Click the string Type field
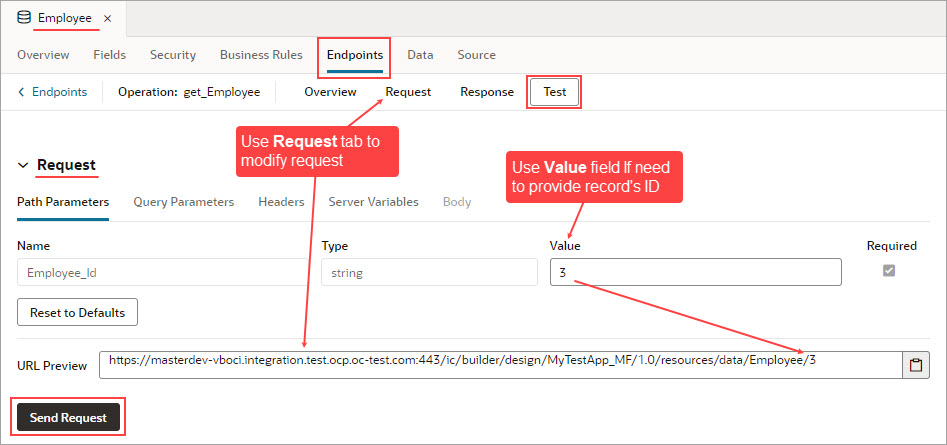947x445 pixels. point(429,272)
